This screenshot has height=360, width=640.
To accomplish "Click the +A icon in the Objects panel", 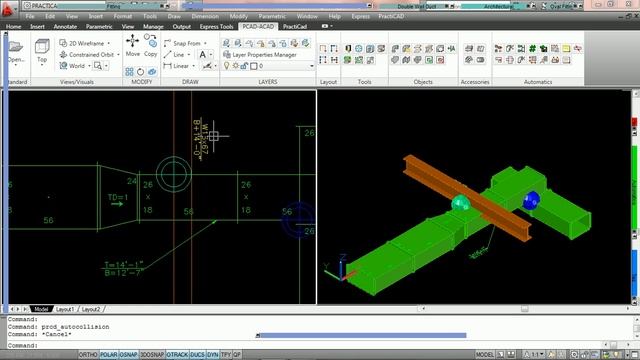I will point(451,49).
